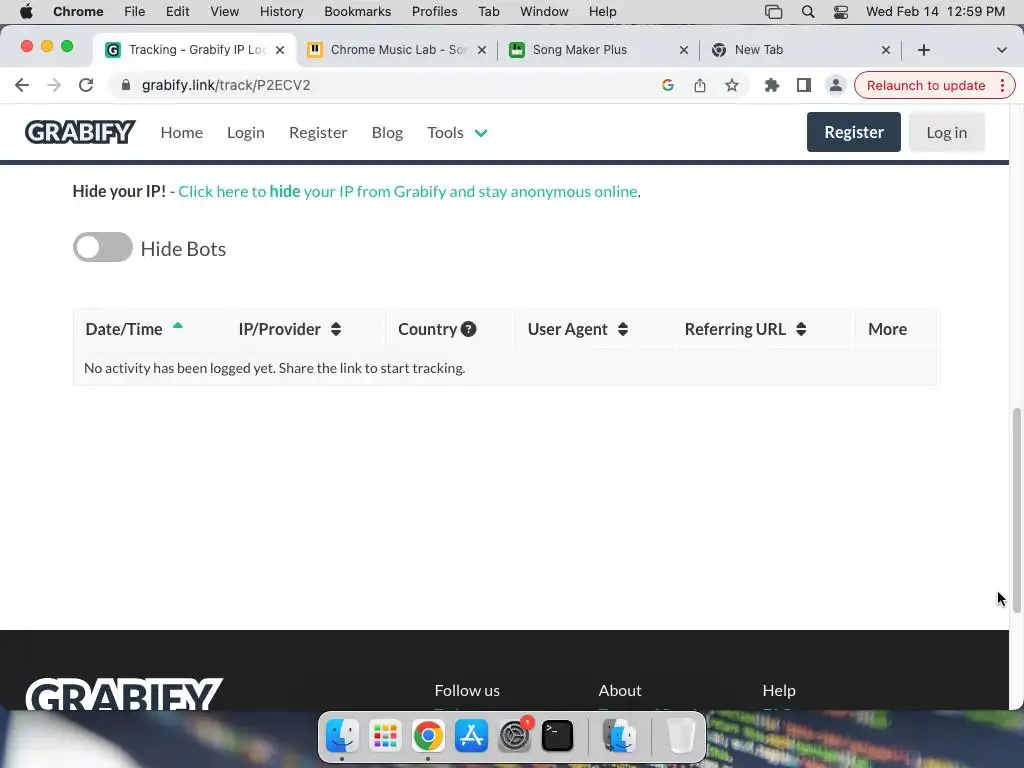
Task: Sort the table by Referring URL
Action: pos(745,329)
